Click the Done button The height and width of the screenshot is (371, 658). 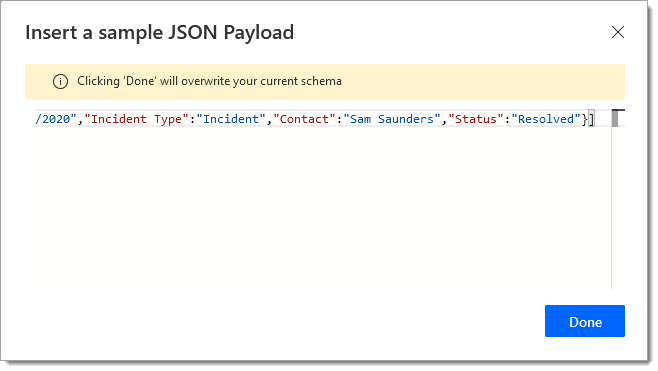click(585, 321)
